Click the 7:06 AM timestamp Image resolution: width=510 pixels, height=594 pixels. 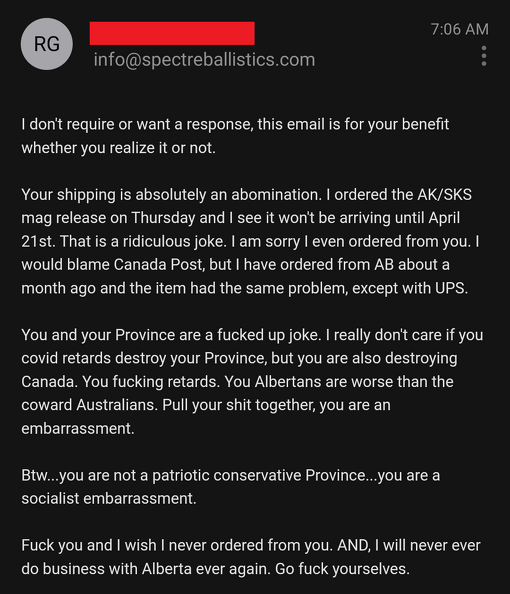[460, 29]
